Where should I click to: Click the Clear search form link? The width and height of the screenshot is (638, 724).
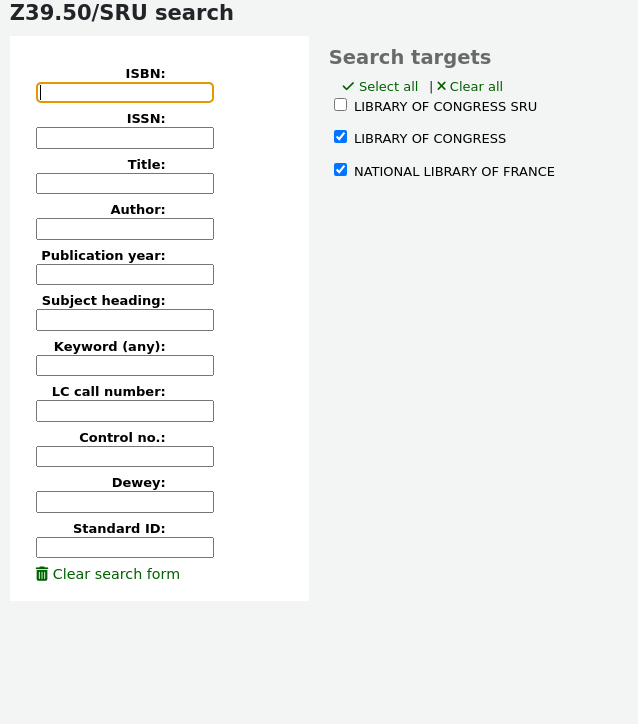(x=116, y=574)
